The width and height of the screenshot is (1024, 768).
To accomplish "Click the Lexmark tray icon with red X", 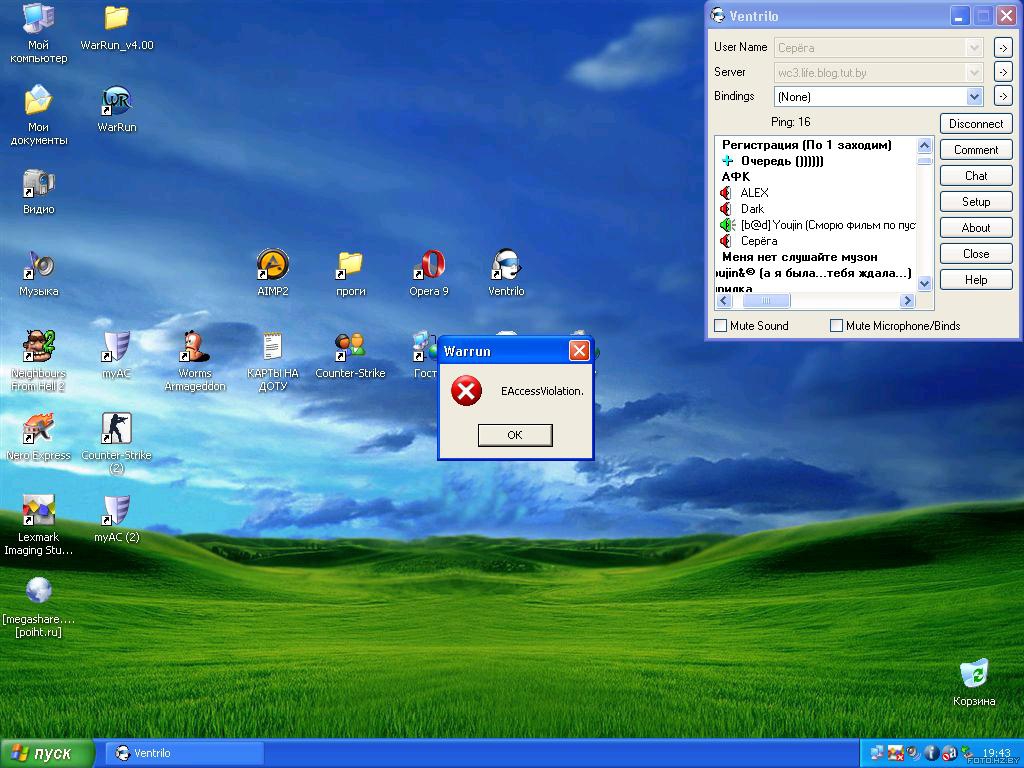I will click(x=895, y=753).
